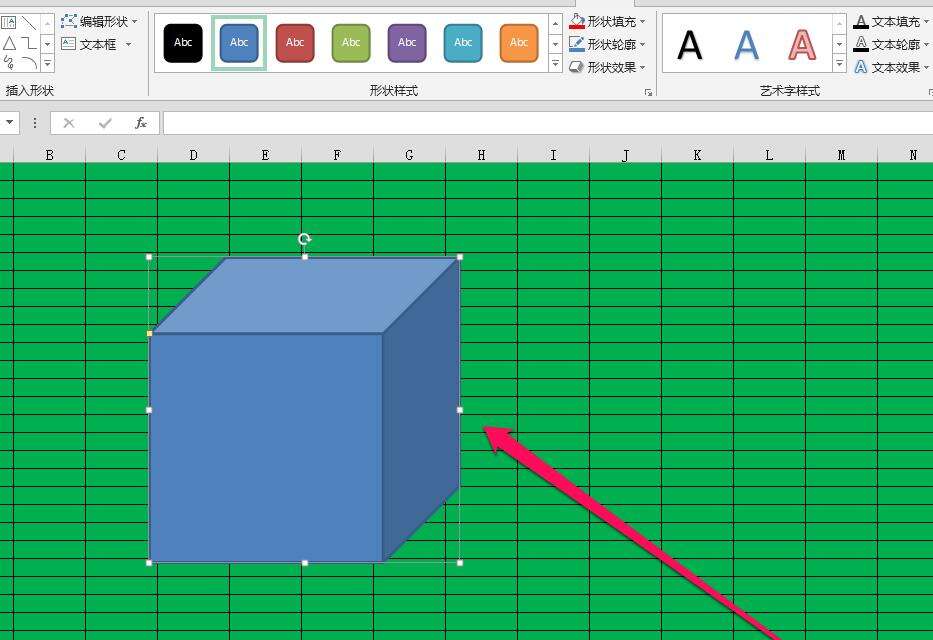This screenshot has width=933, height=640.
Task: Click the formula bar three-dot grip
Action: (x=35, y=123)
